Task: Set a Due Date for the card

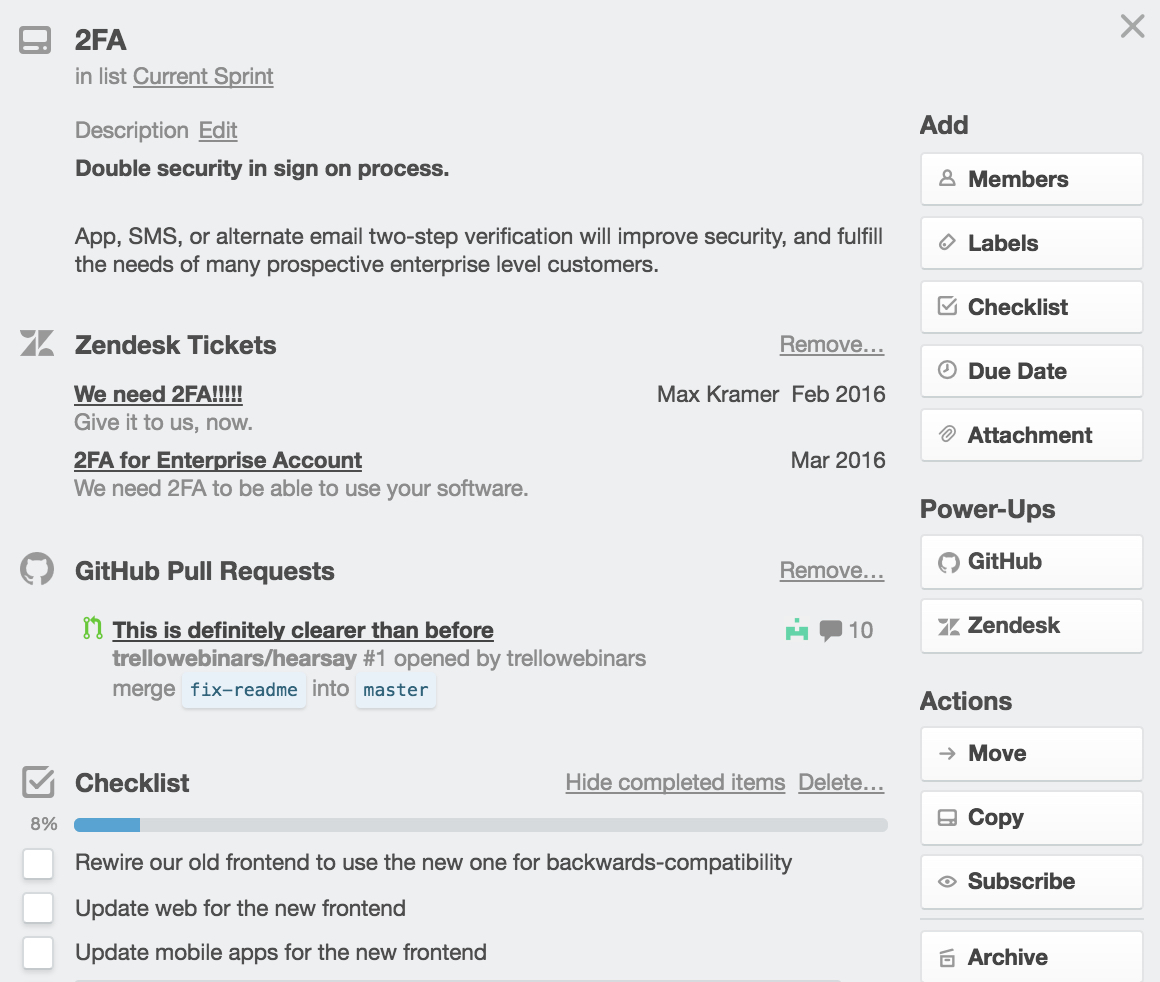Action: point(1031,371)
